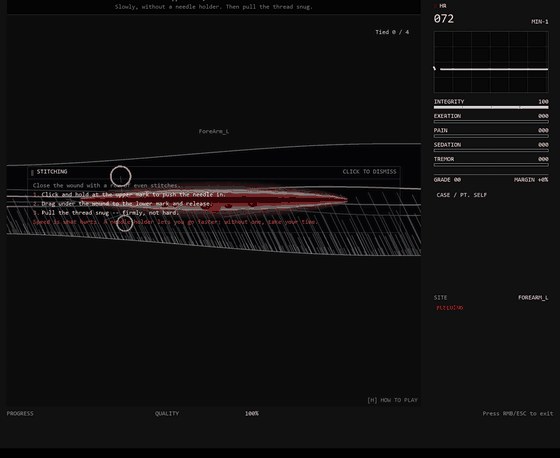The height and width of the screenshot is (458, 560).
Task: Click the CASE / PT. SELF entry
Action: coord(461,195)
